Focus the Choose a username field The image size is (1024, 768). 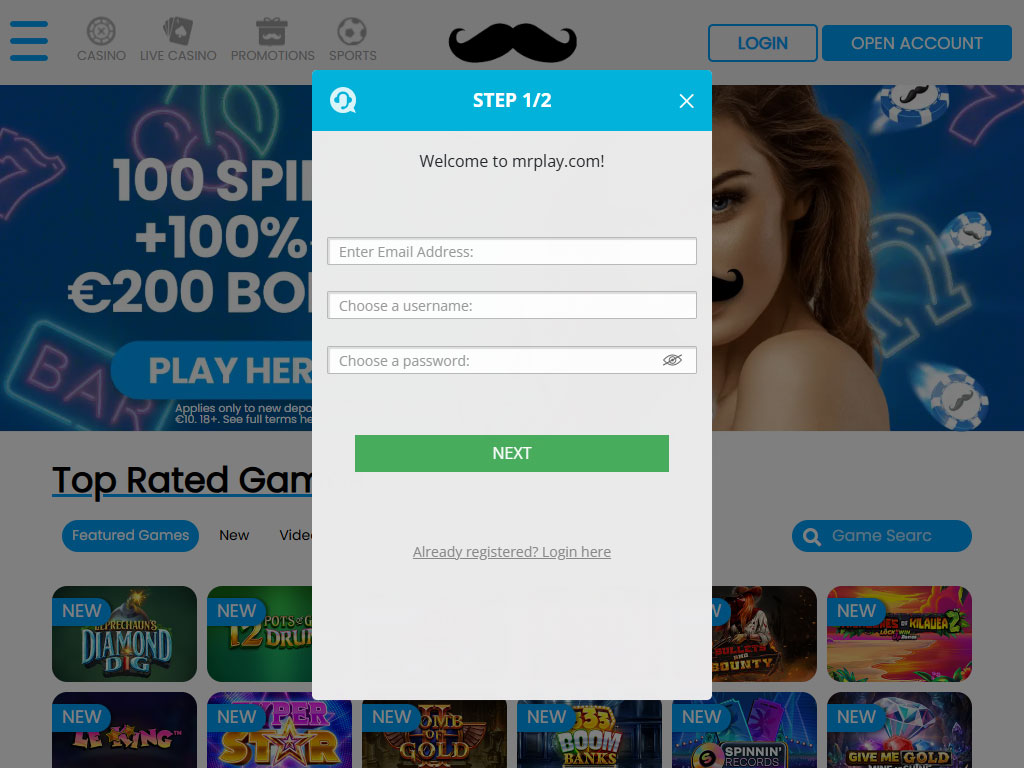(512, 306)
